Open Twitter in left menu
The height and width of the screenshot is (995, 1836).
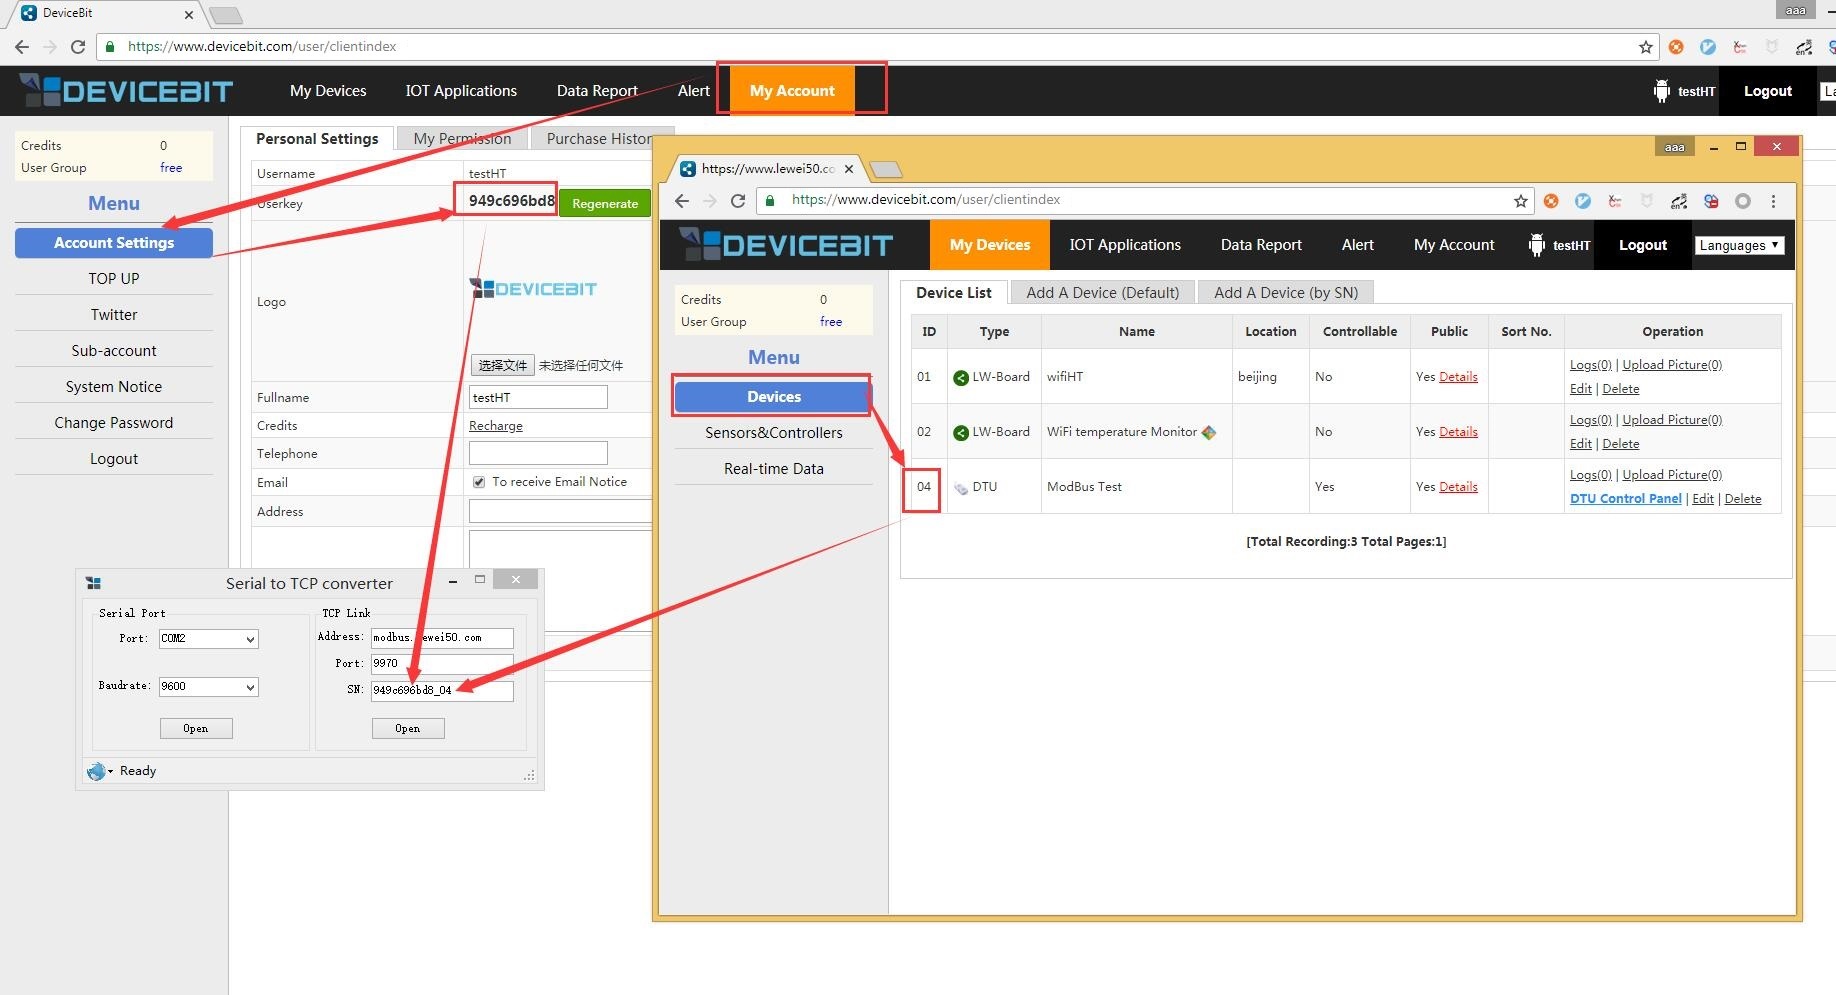coord(114,315)
